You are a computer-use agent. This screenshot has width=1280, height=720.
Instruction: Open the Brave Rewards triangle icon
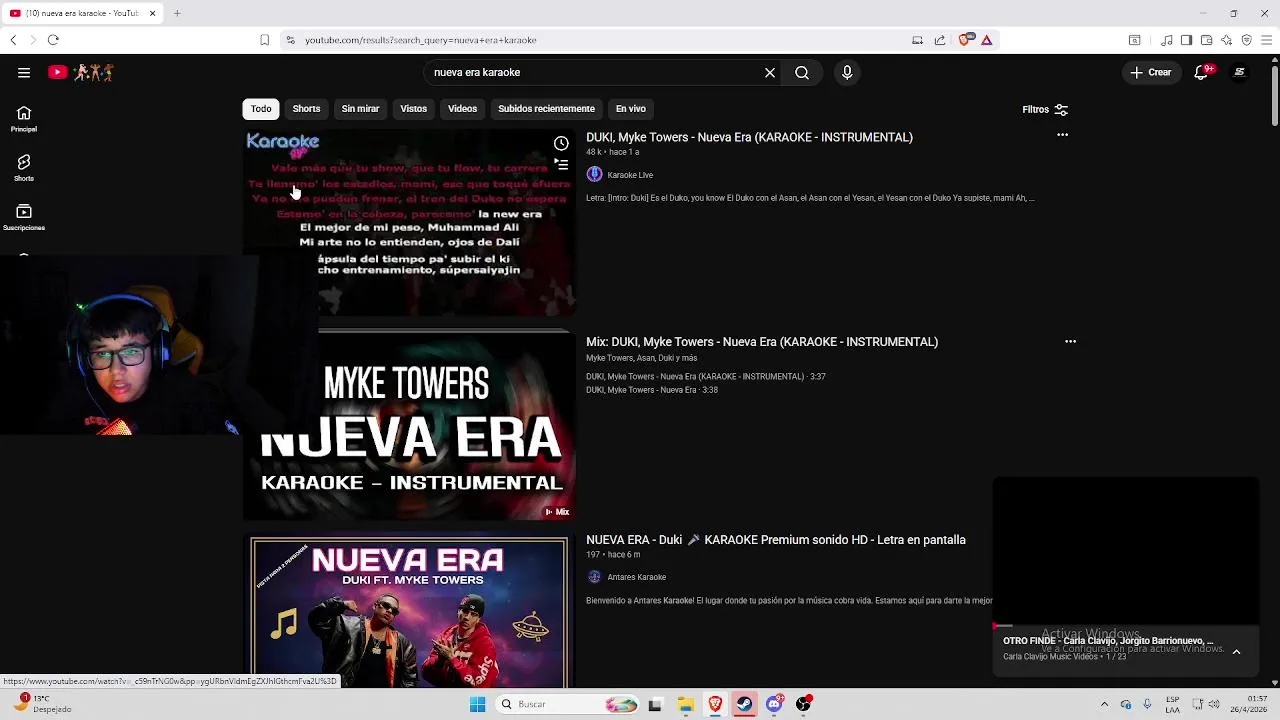tap(987, 40)
